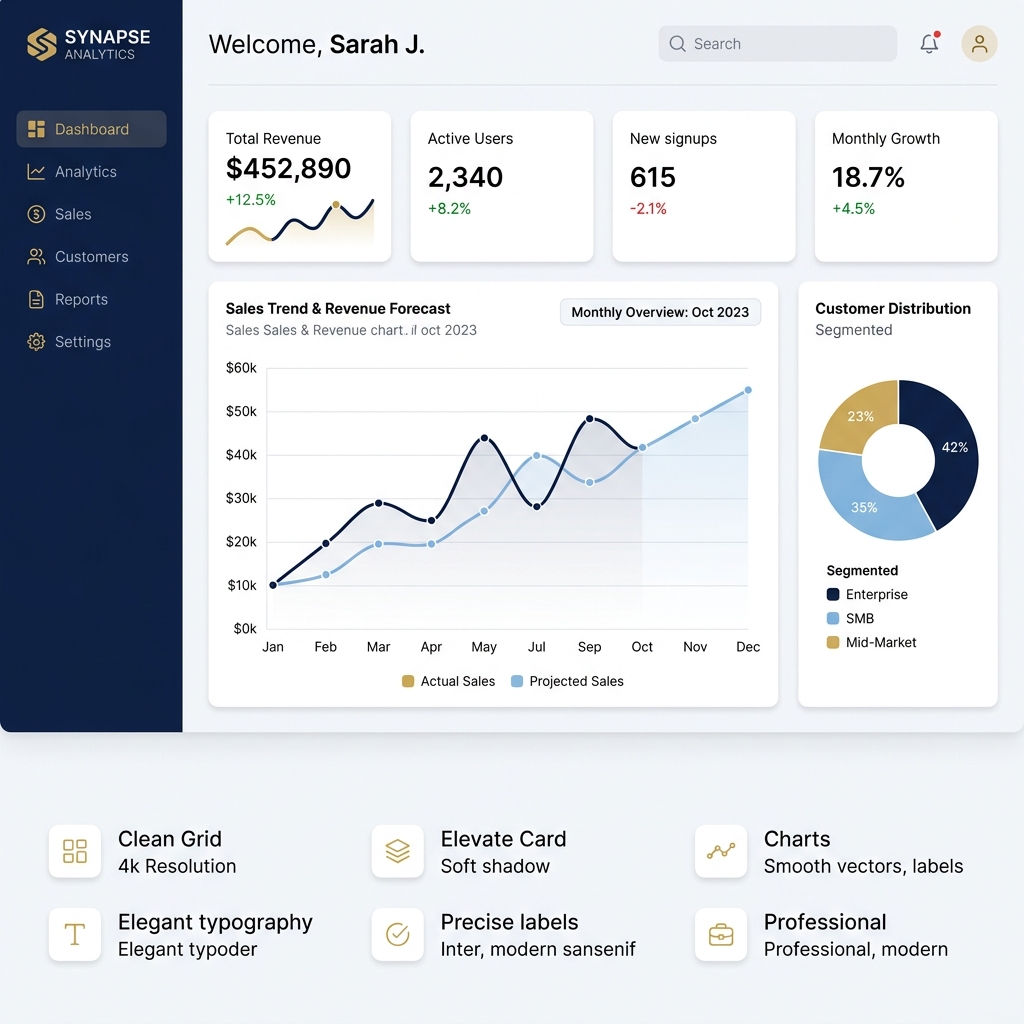Select the Total Revenue card

tap(300, 186)
